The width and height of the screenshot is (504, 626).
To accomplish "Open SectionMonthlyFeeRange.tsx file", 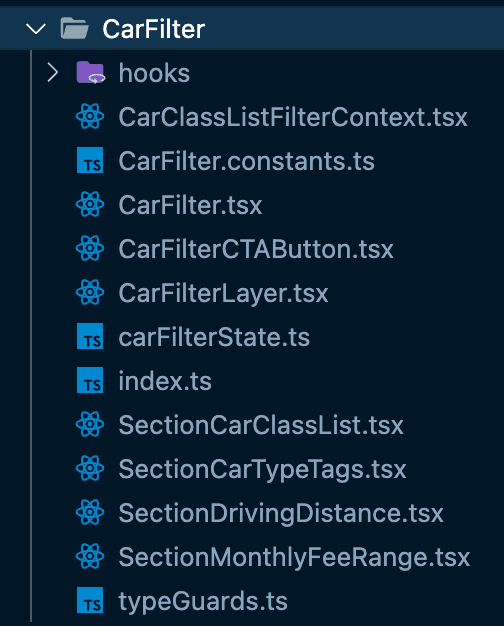I will click(x=294, y=557).
